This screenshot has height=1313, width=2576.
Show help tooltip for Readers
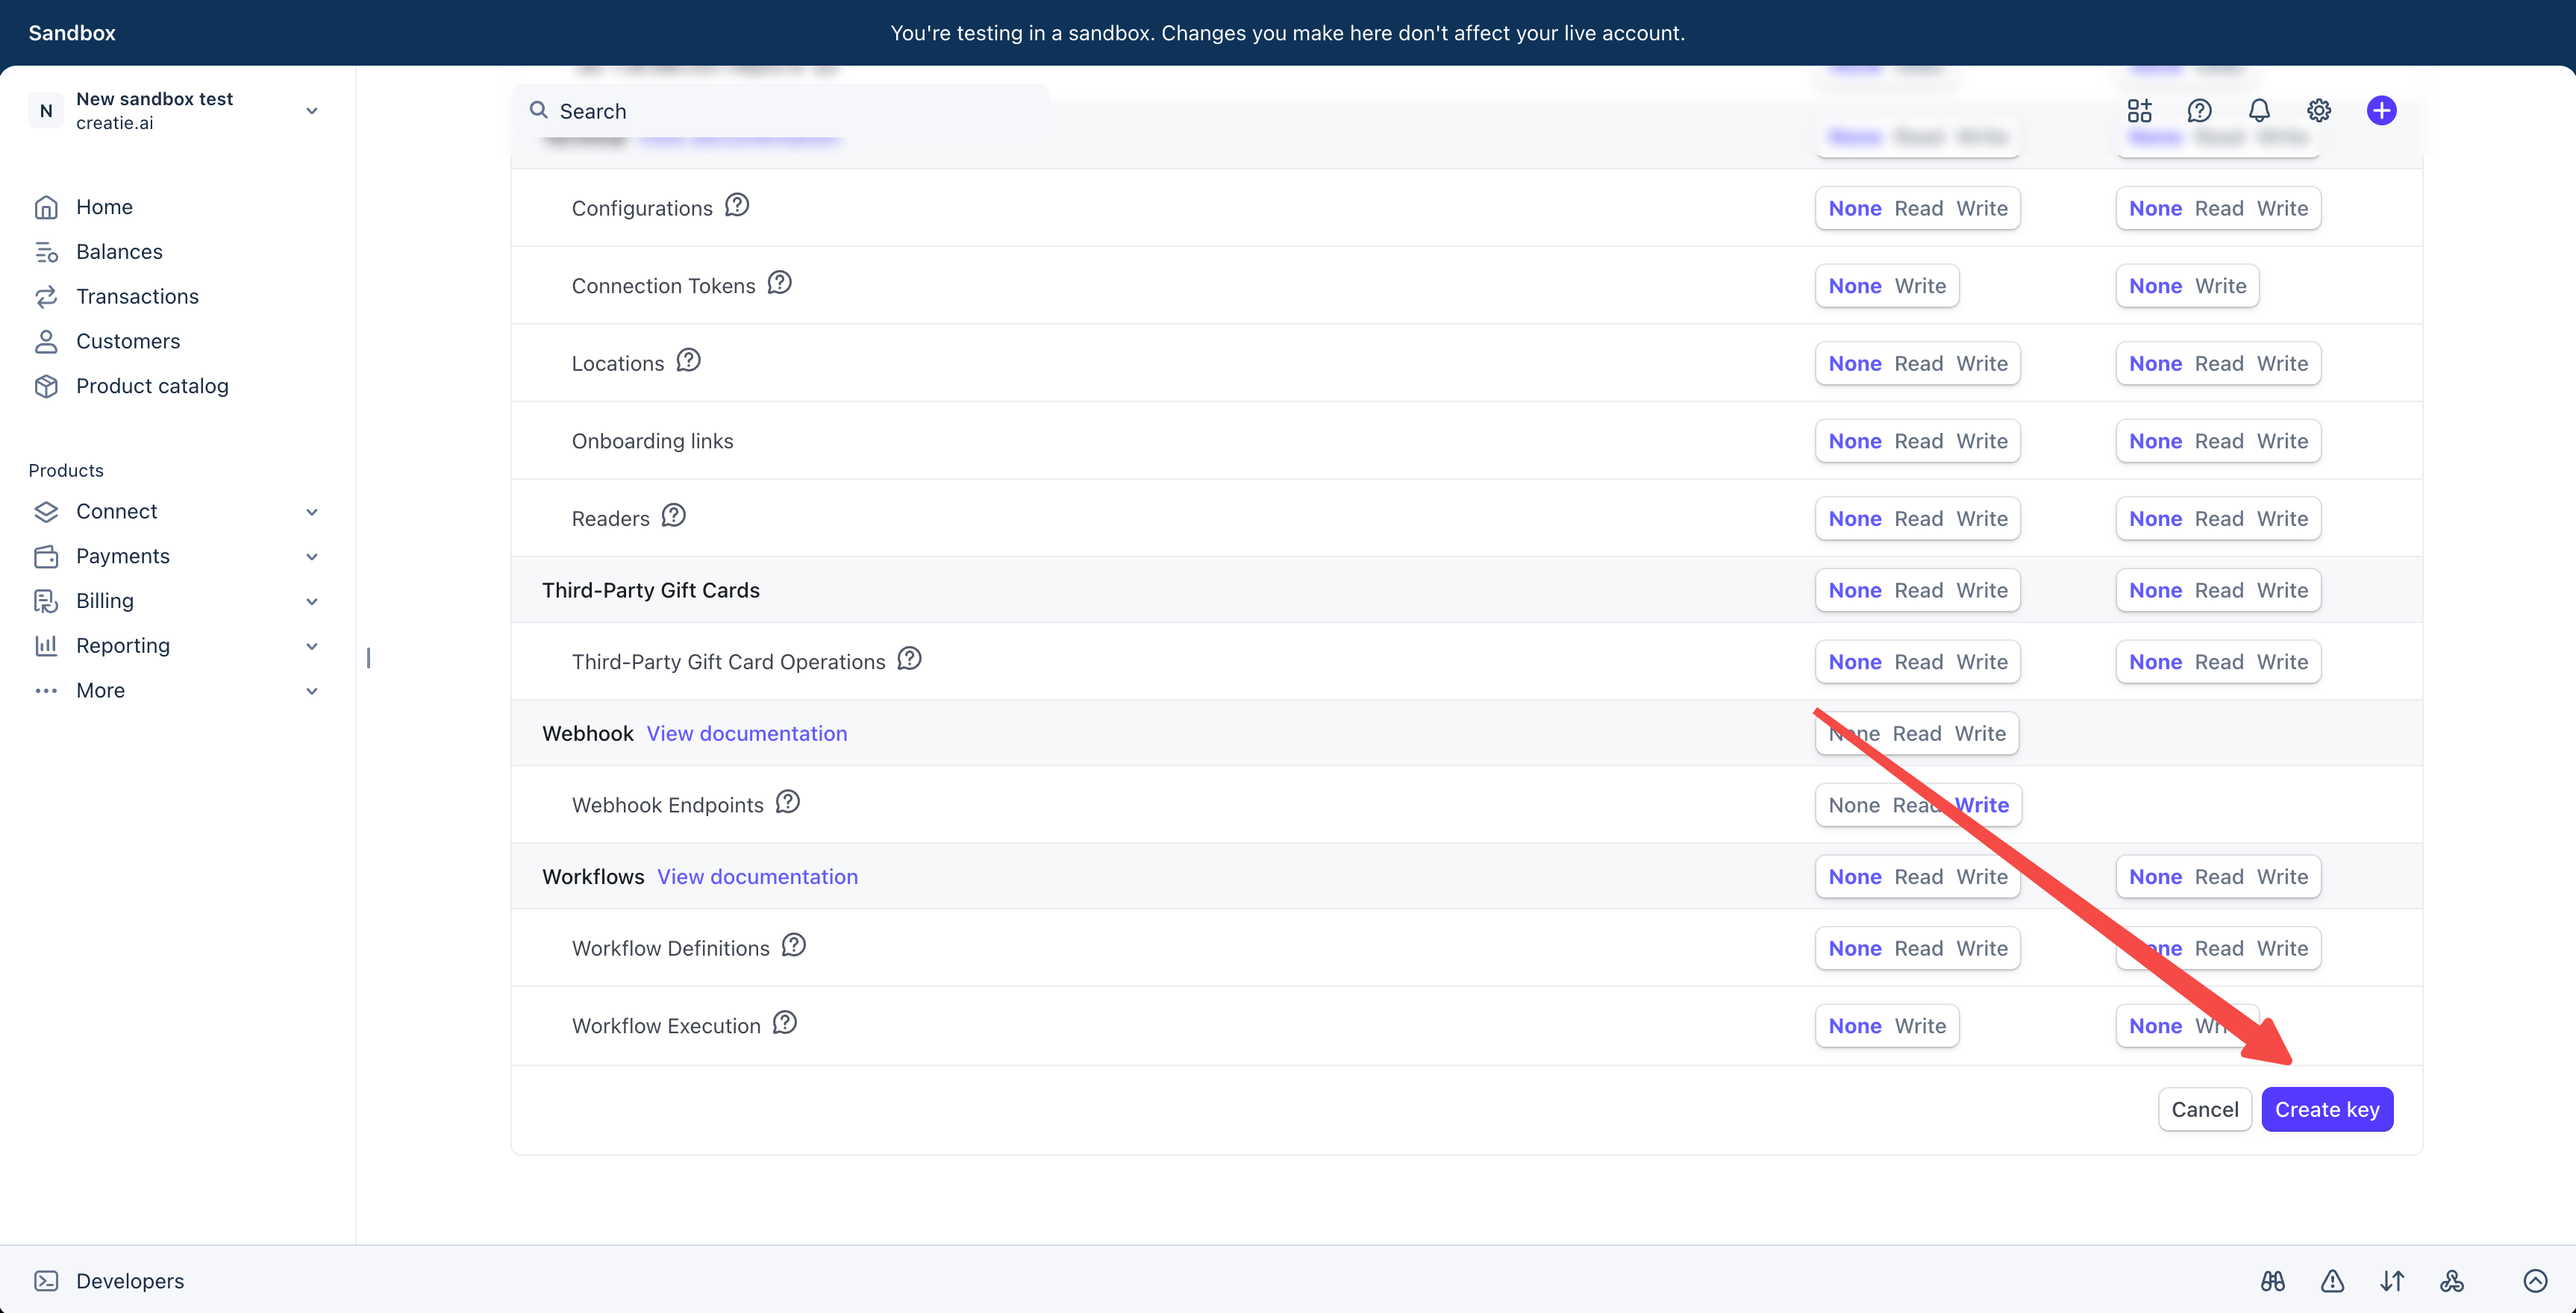(674, 516)
